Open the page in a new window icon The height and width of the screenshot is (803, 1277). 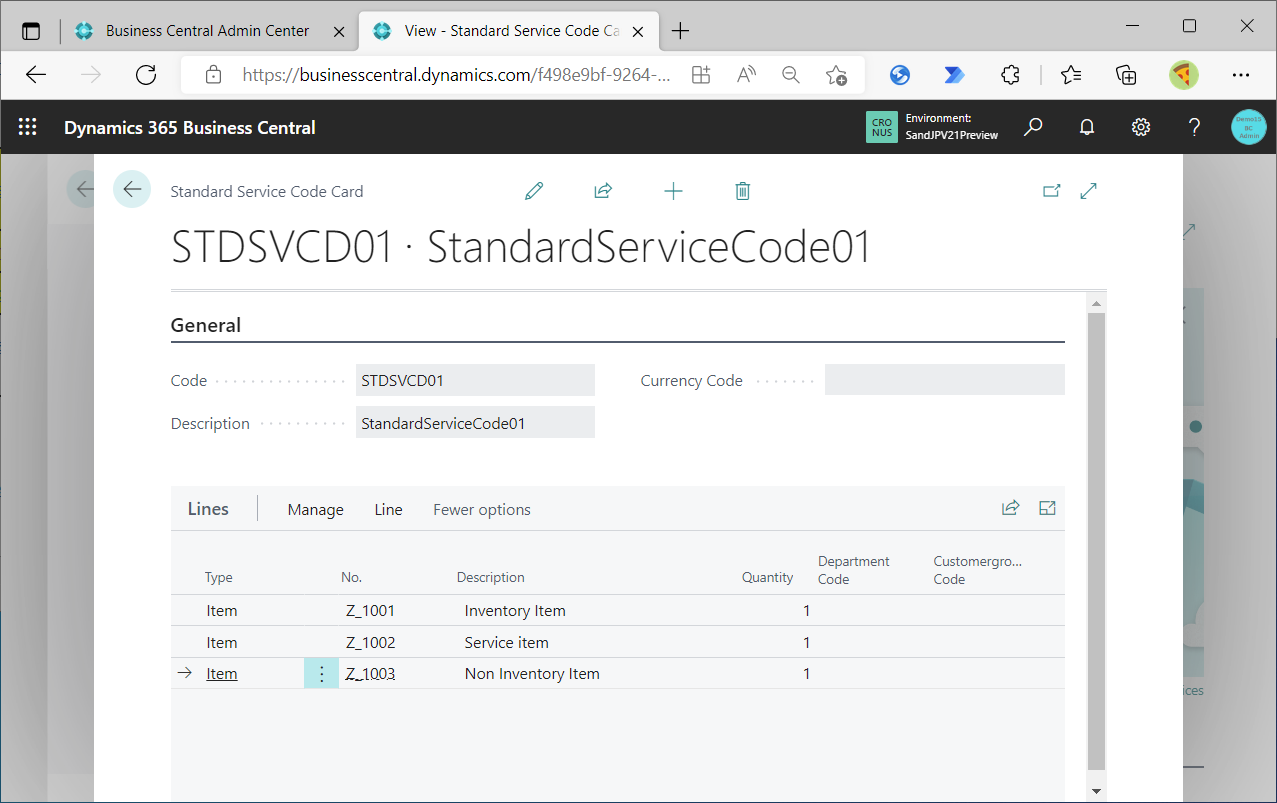click(1052, 190)
